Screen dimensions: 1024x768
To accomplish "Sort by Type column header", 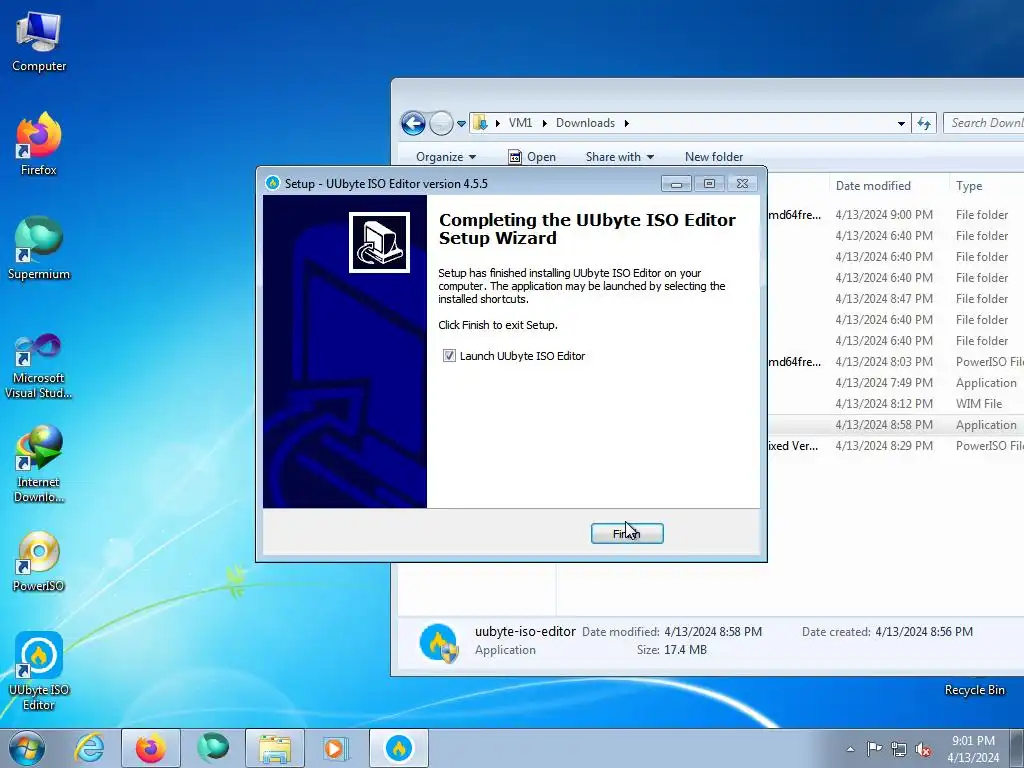I will point(986,185).
